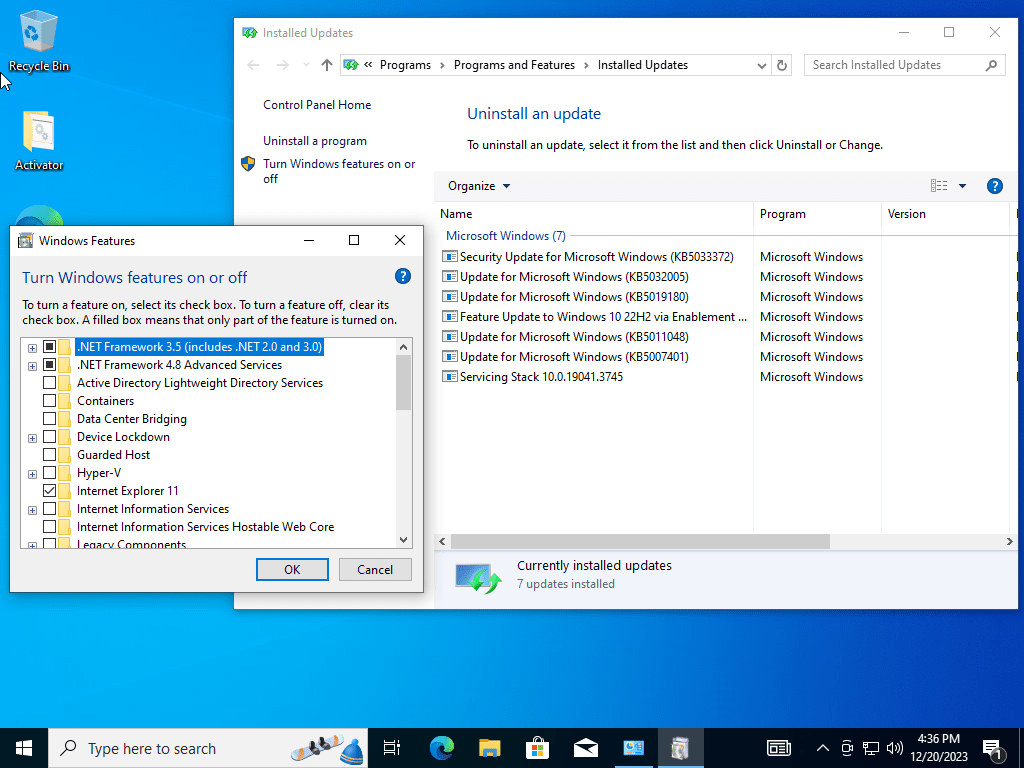Check the Guarded Host checkbox

(x=50, y=455)
